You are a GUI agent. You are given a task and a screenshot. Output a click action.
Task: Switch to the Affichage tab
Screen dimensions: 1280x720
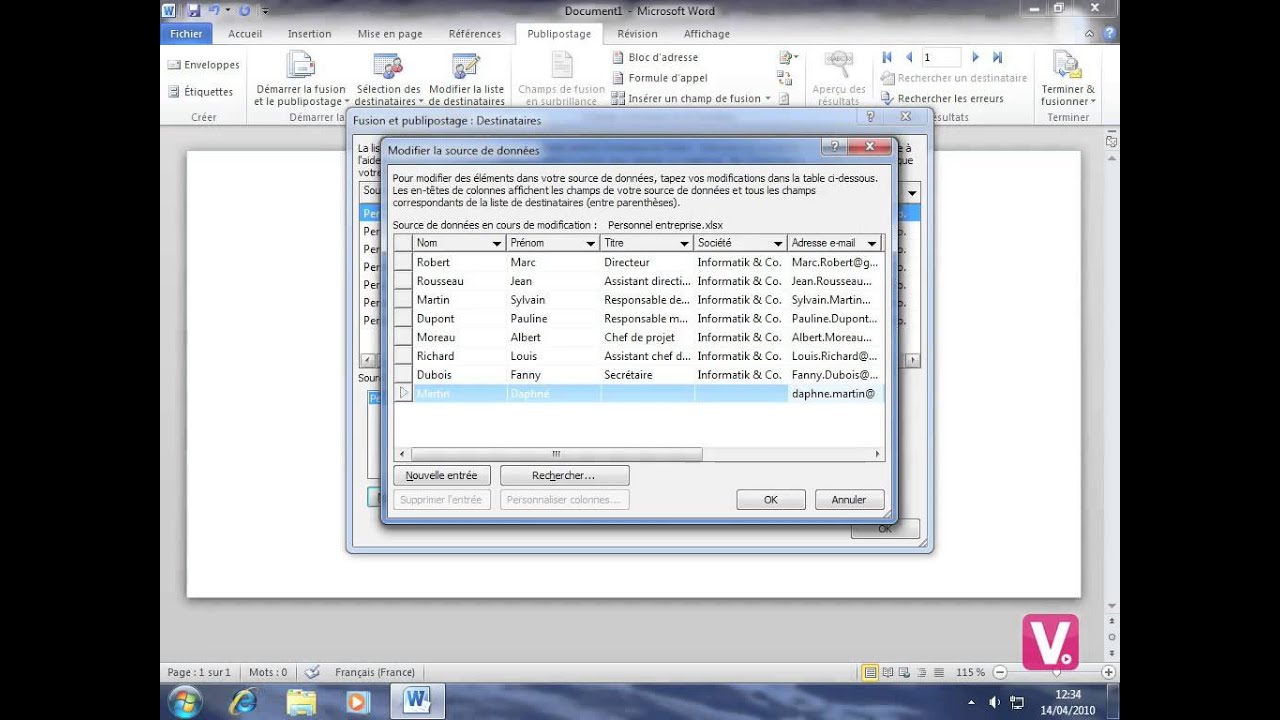point(707,34)
